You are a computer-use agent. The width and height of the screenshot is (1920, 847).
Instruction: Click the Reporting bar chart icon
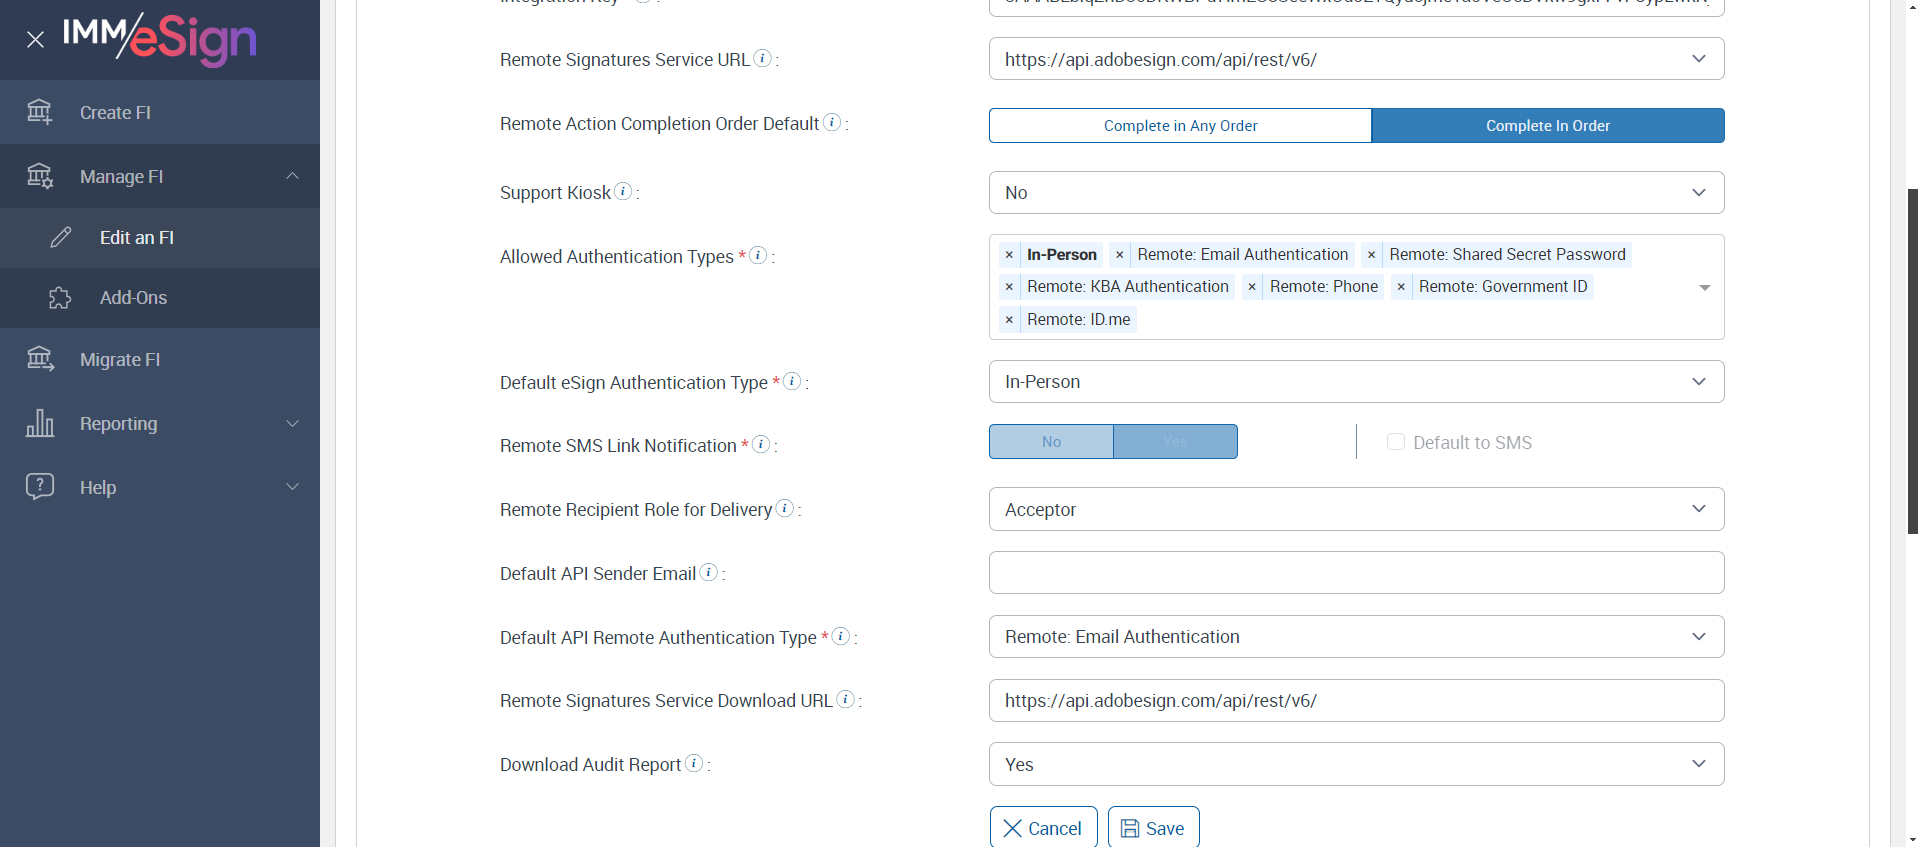click(x=40, y=423)
